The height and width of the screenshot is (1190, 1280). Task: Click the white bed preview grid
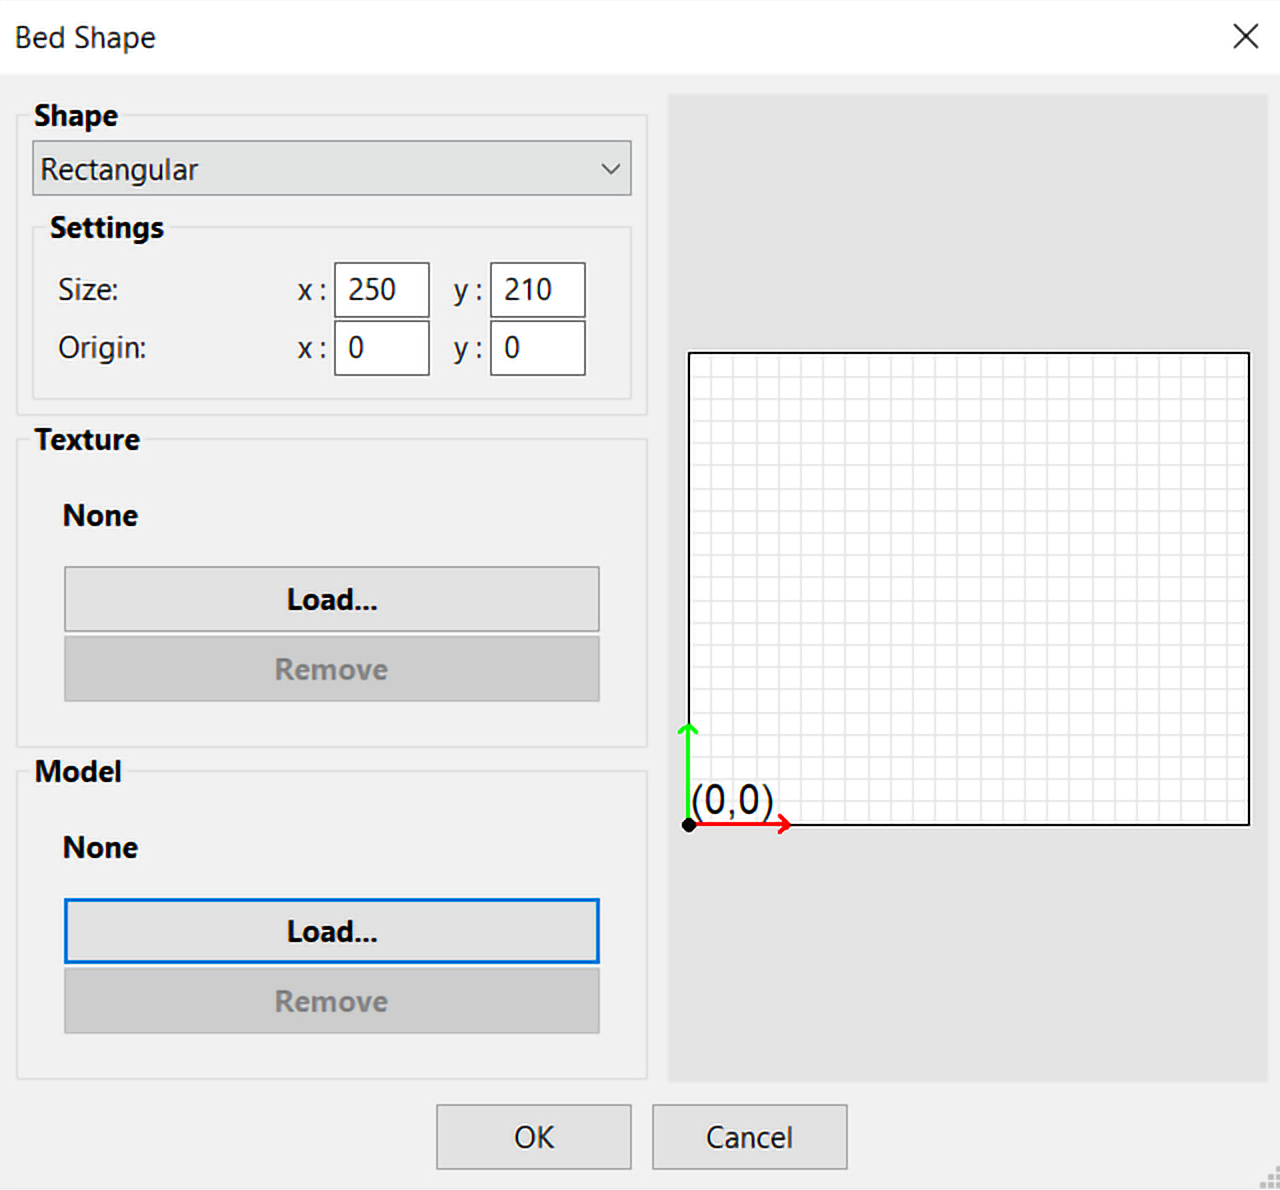[969, 588]
